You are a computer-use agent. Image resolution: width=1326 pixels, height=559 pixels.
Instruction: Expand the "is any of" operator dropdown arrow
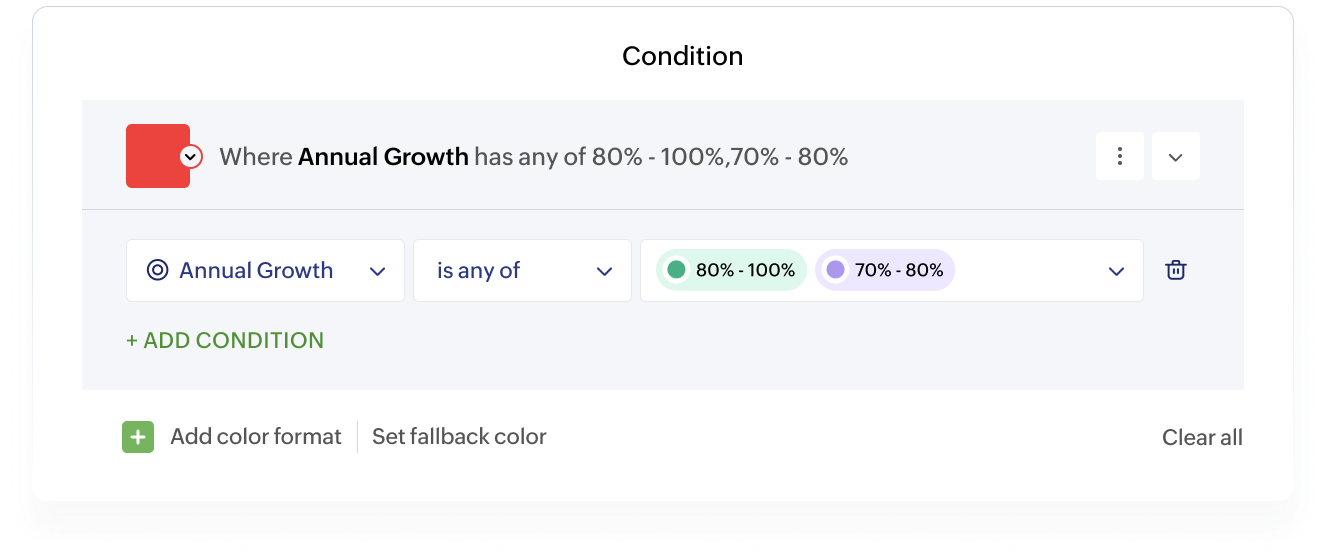pos(604,271)
